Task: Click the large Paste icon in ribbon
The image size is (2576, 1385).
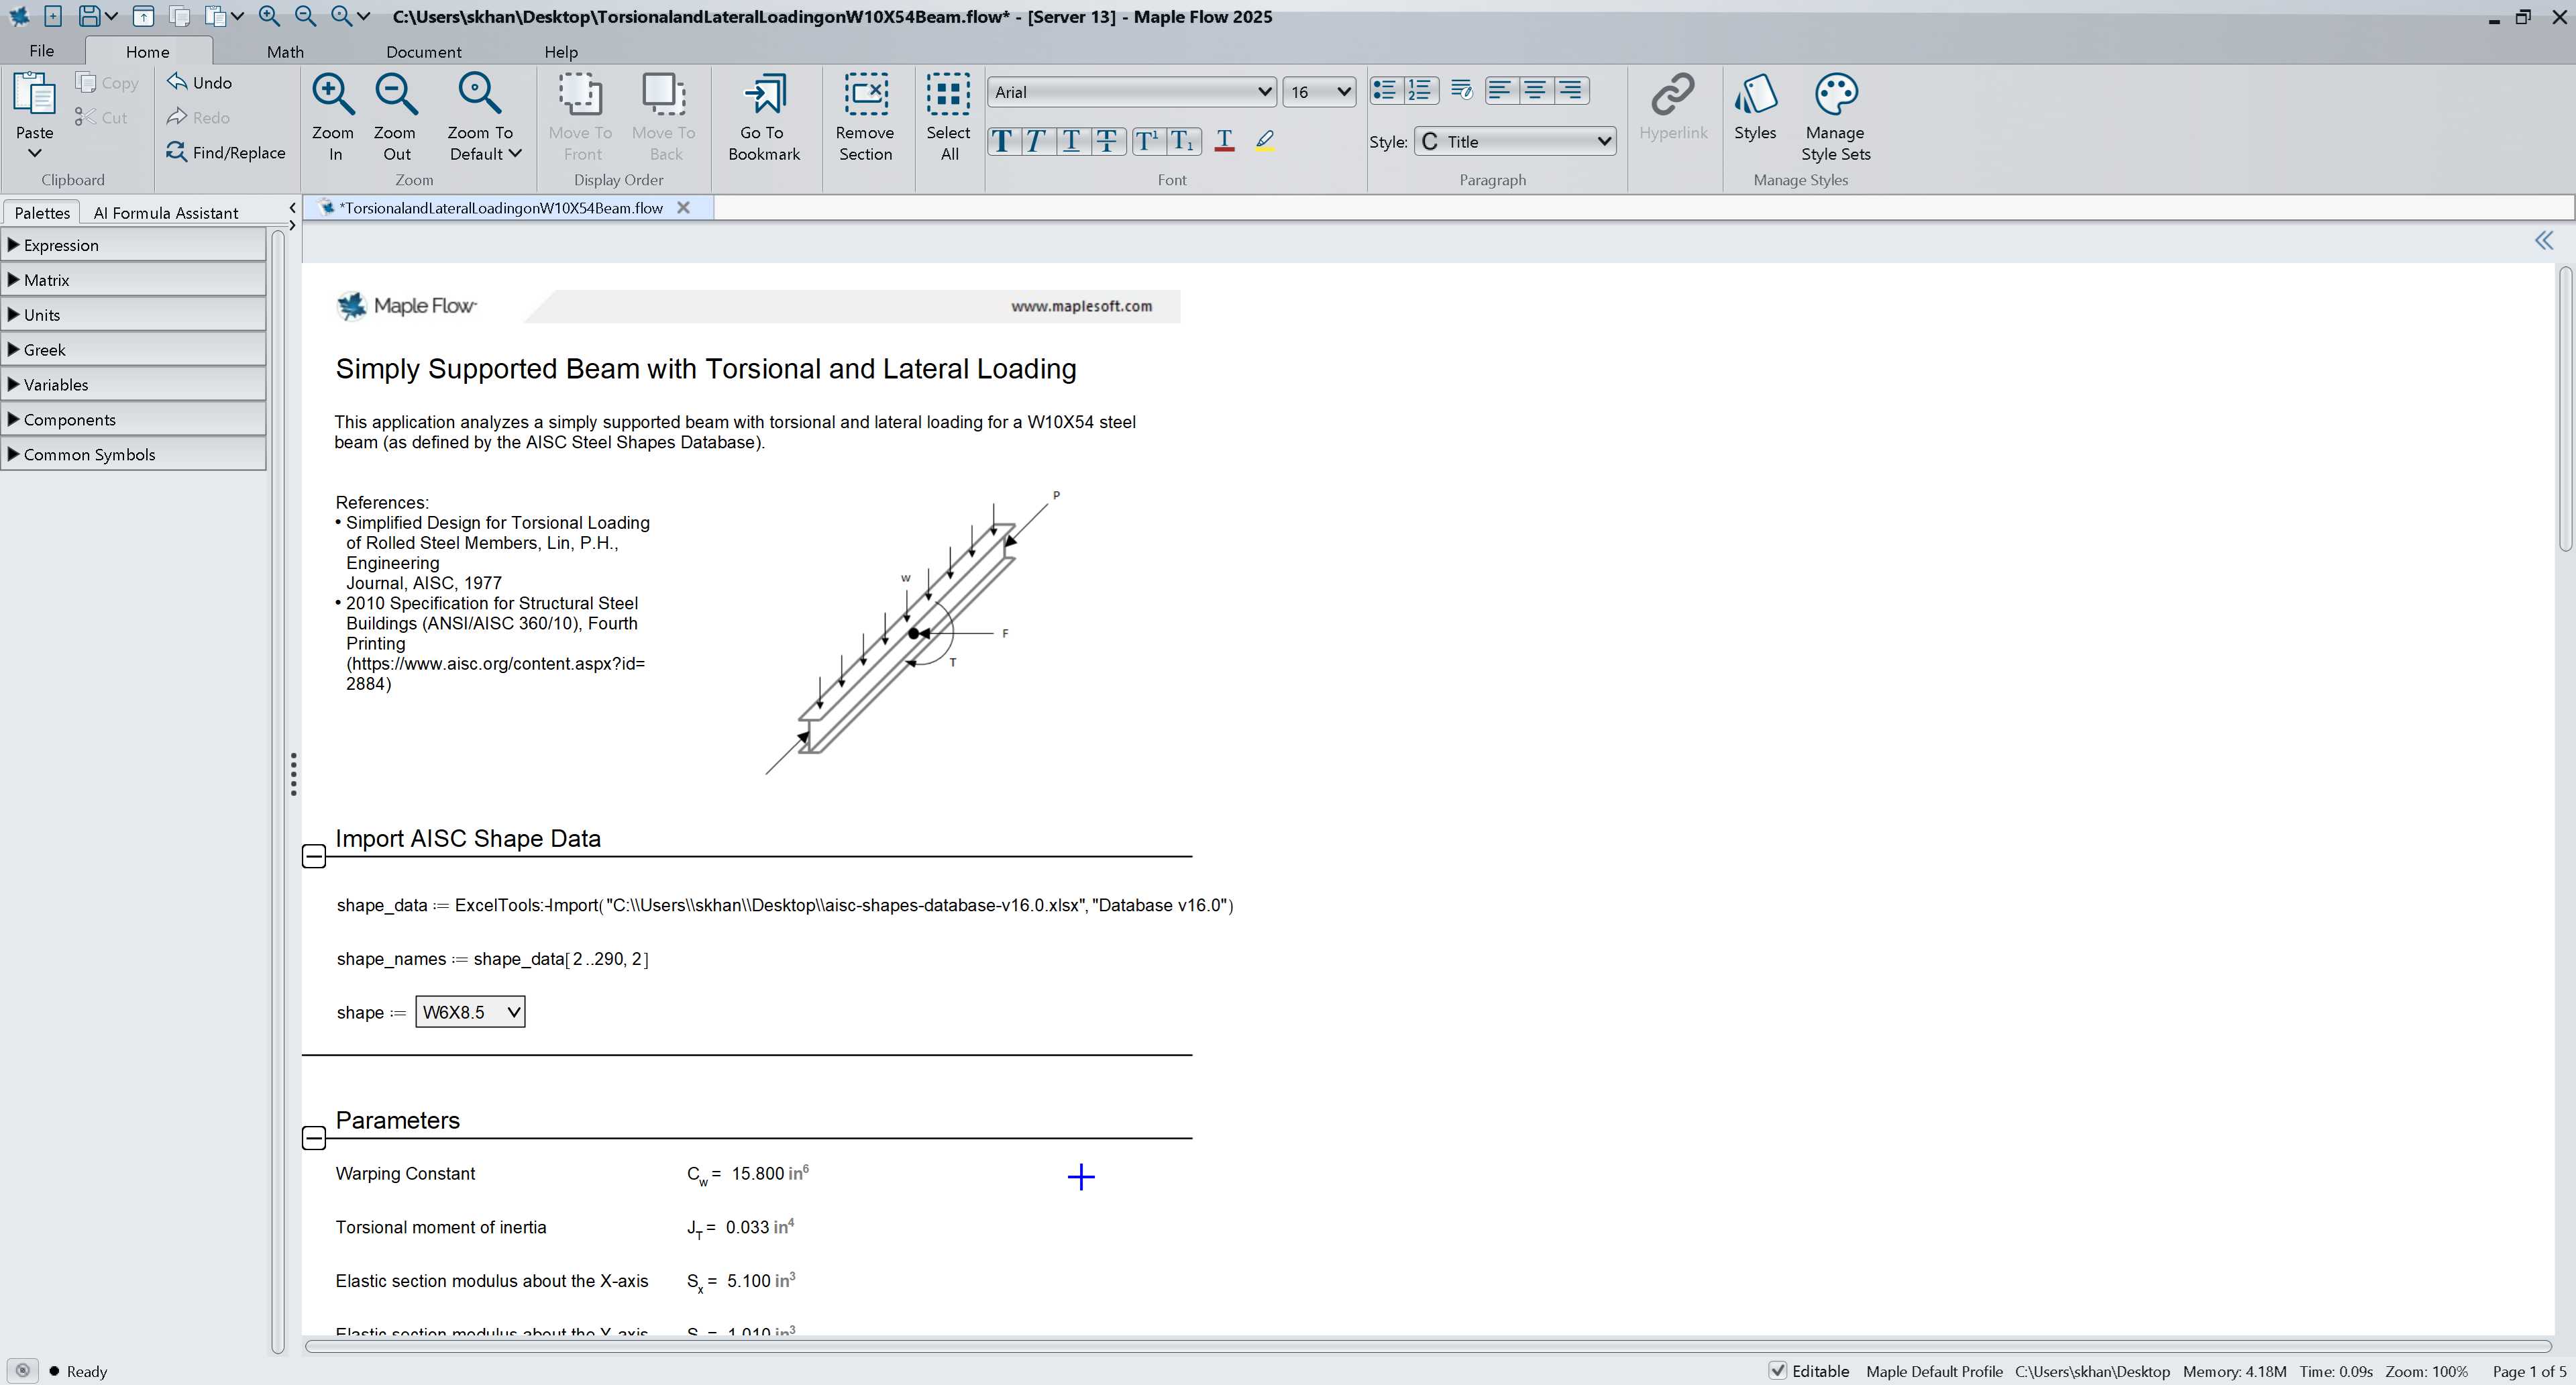Action: point(34,95)
